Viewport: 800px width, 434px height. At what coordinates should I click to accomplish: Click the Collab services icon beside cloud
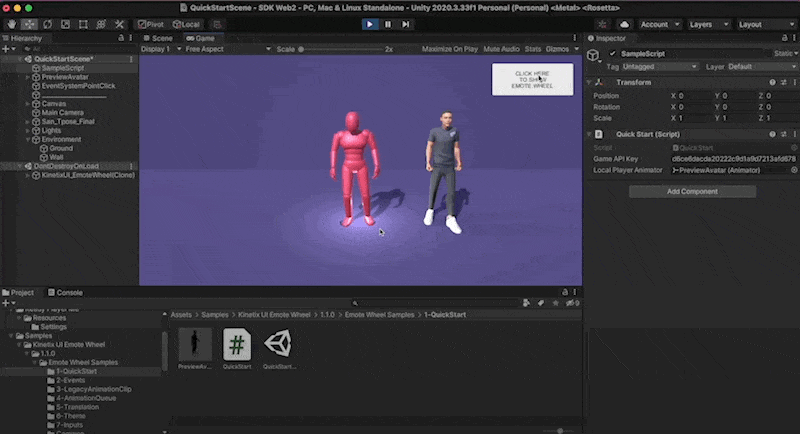pos(603,24)
